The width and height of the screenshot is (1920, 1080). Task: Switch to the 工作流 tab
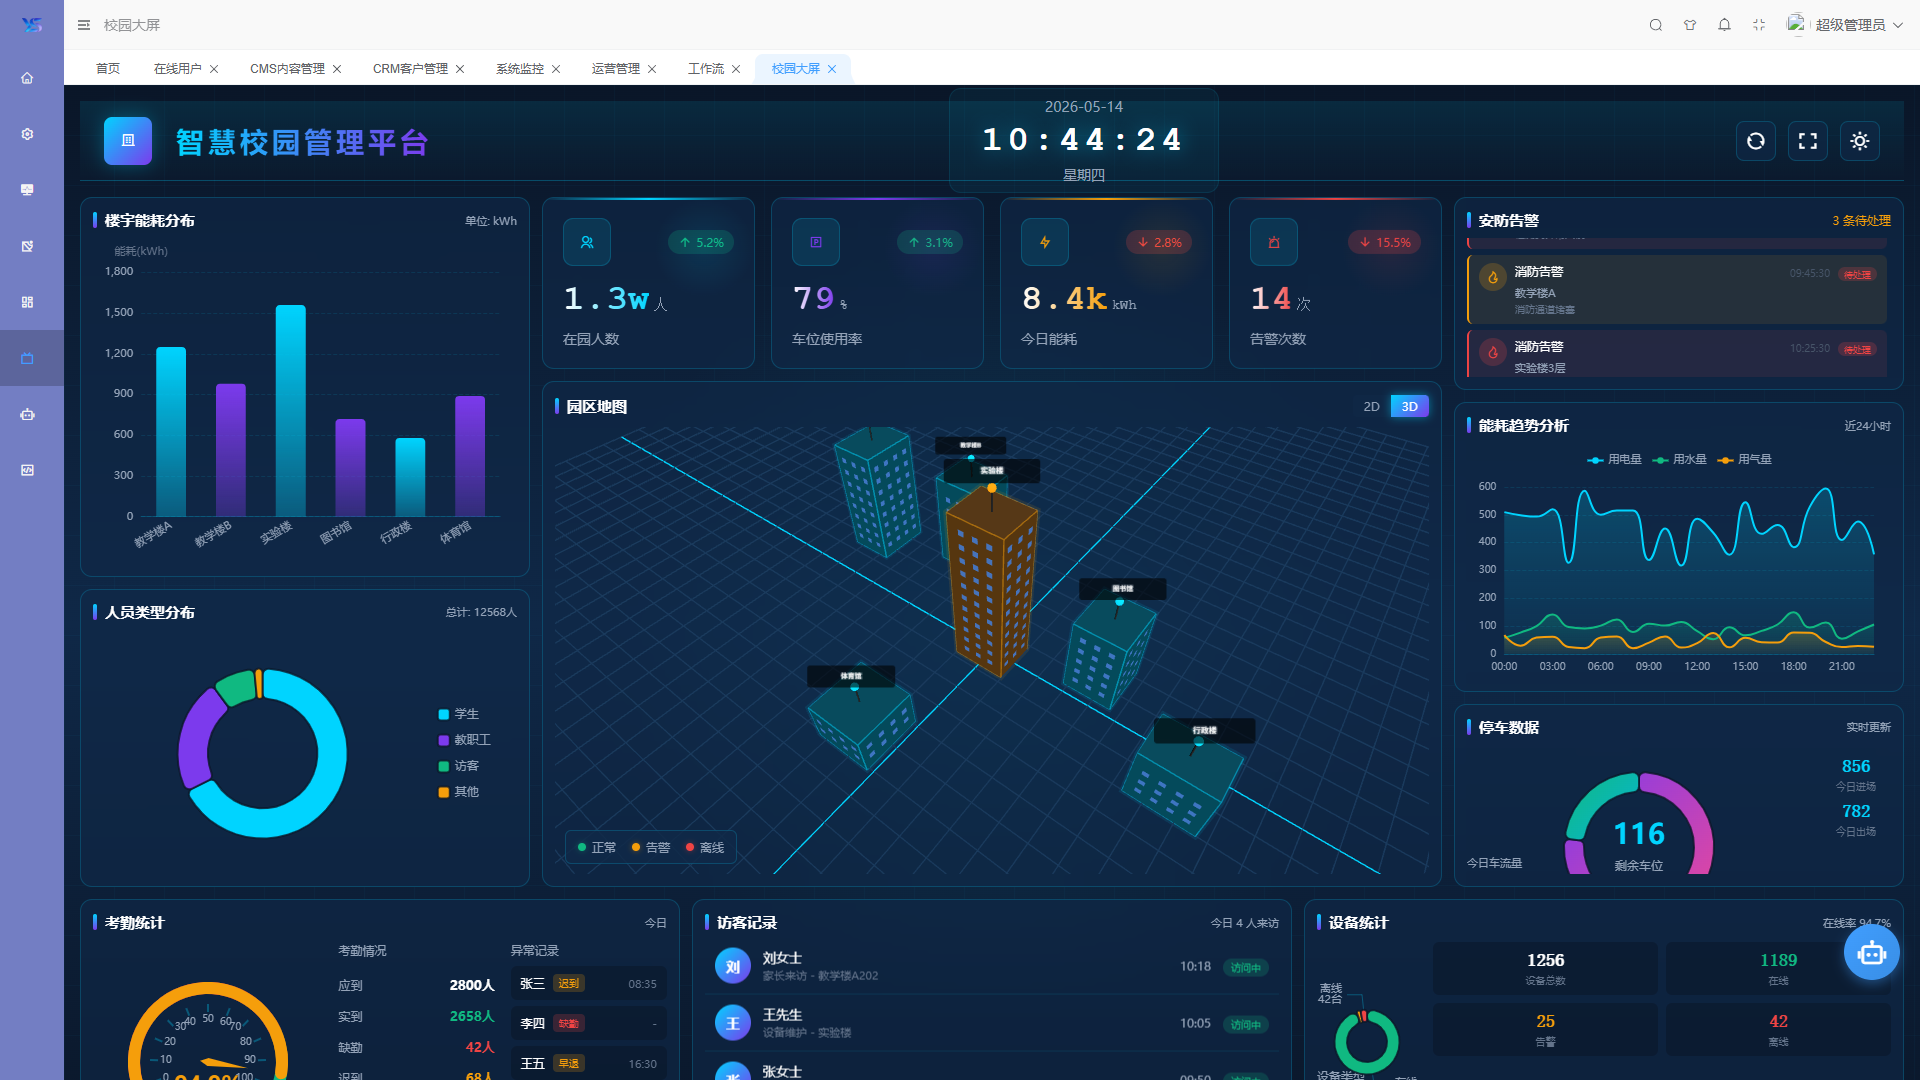point(706,69)
